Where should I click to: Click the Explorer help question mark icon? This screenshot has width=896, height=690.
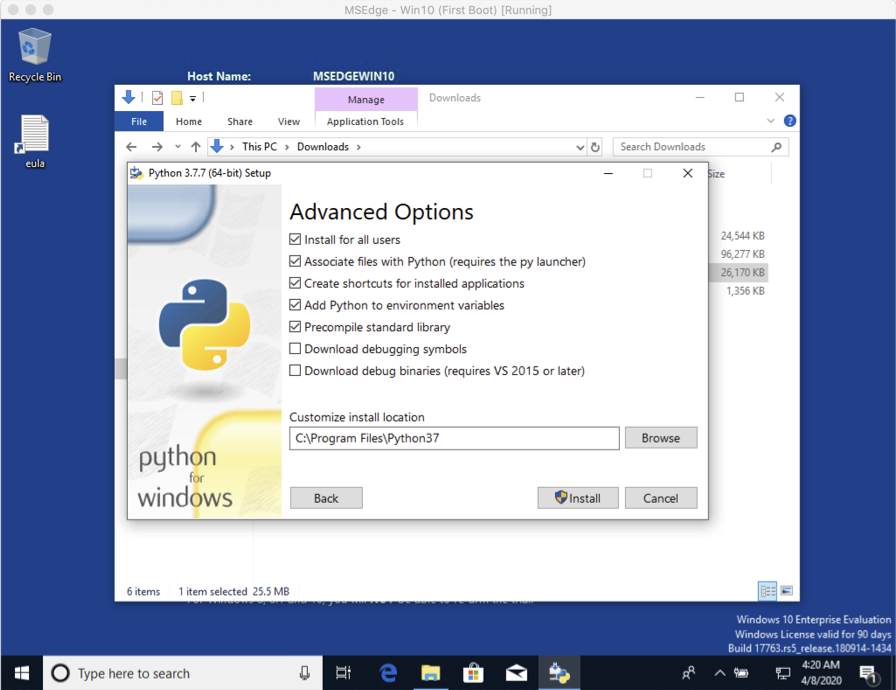pos(789,121)
